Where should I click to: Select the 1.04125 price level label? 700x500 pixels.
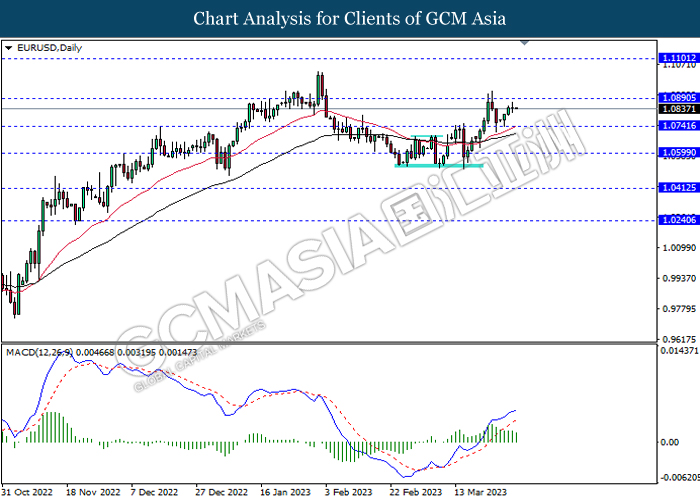tap(679, 188)
